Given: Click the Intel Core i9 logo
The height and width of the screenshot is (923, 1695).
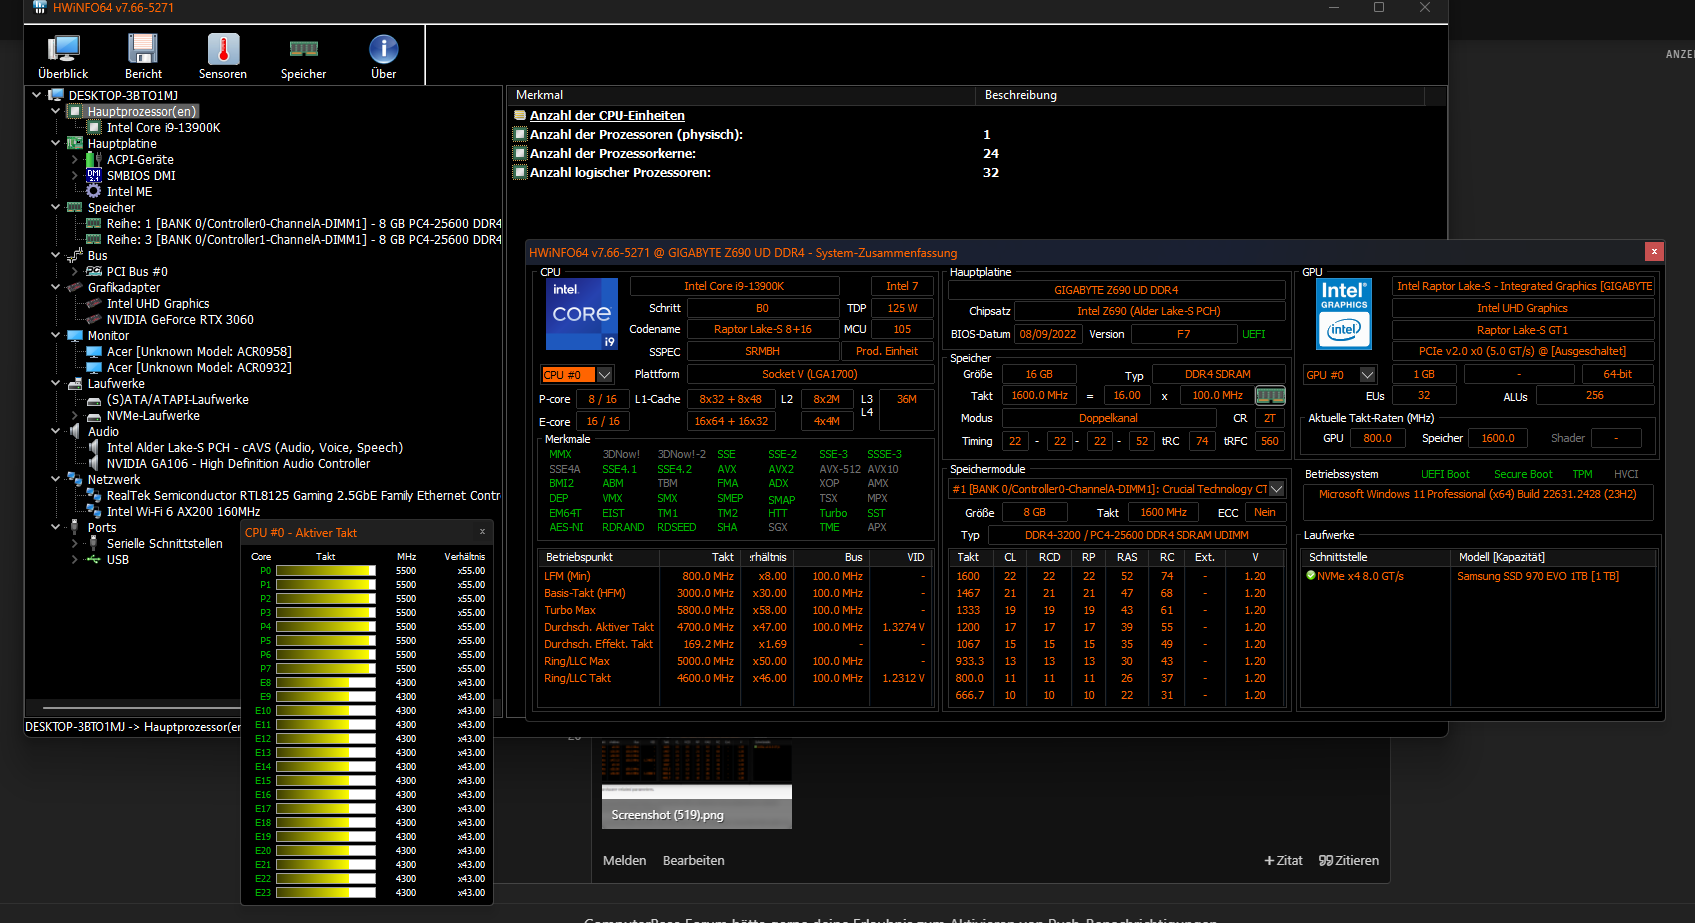Looking at the screenshot, I should (581, 314).
